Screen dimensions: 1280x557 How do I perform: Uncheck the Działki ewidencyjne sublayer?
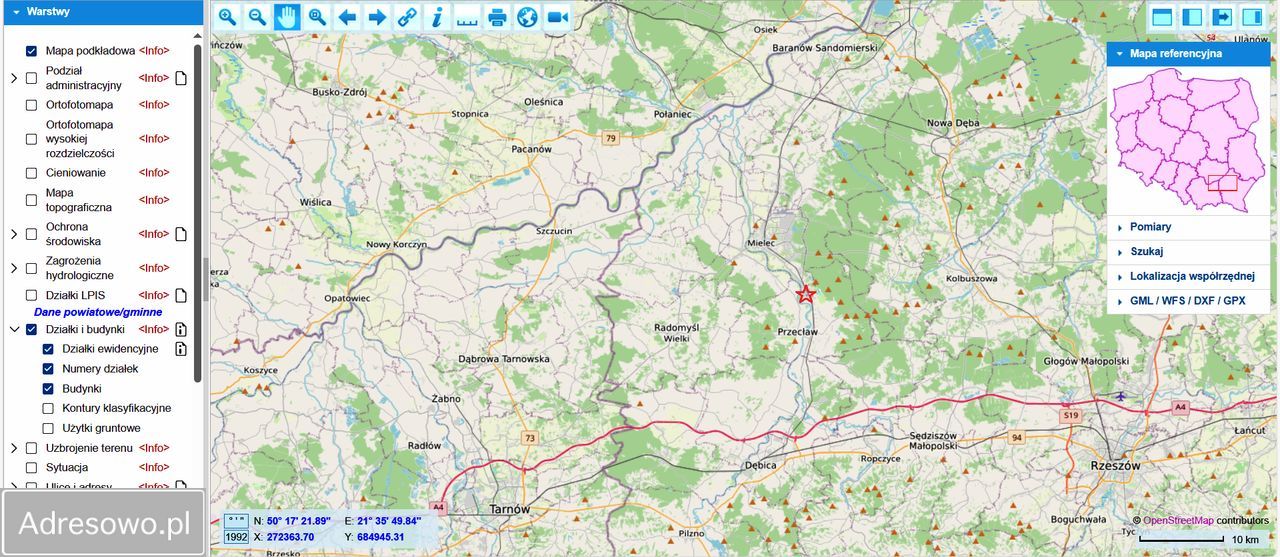click(x=48, y=349)
